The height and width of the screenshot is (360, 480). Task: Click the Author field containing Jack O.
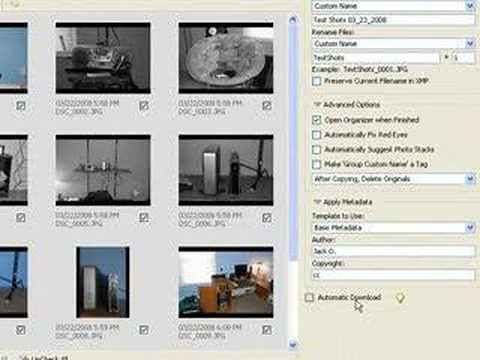pos(393,251)
